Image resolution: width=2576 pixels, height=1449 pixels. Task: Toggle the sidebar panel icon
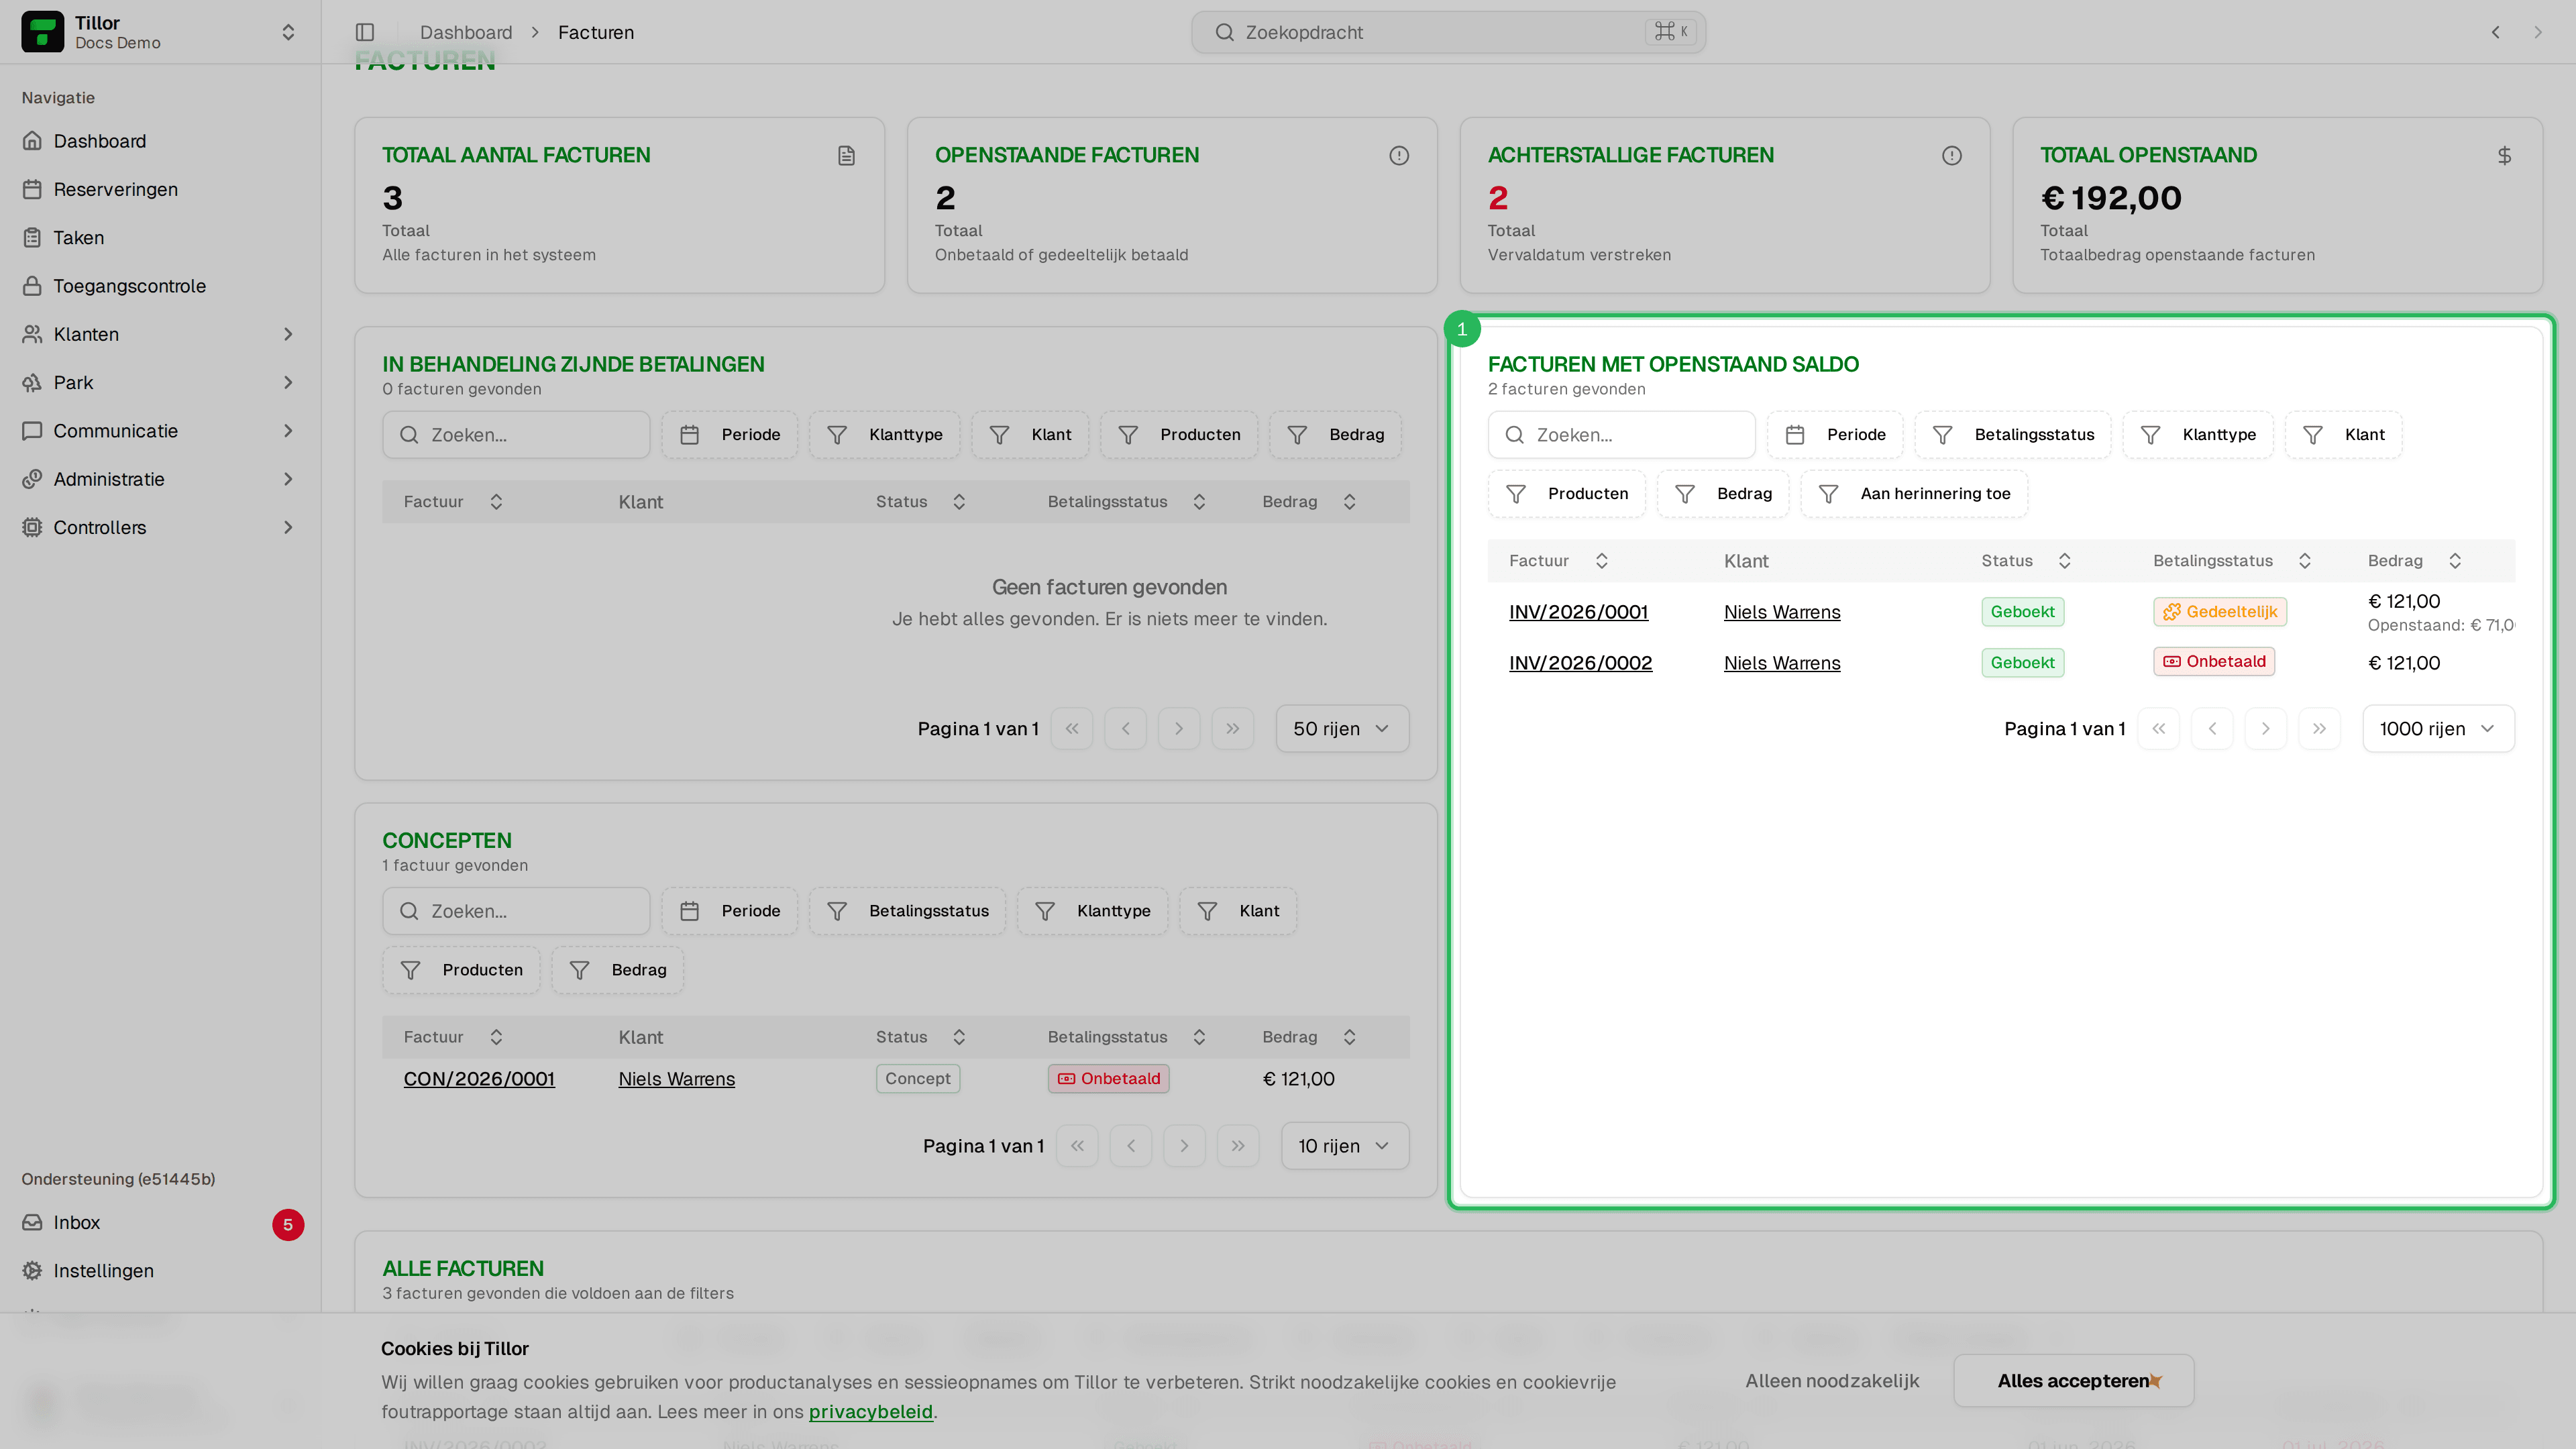click(x=365, y=32)
